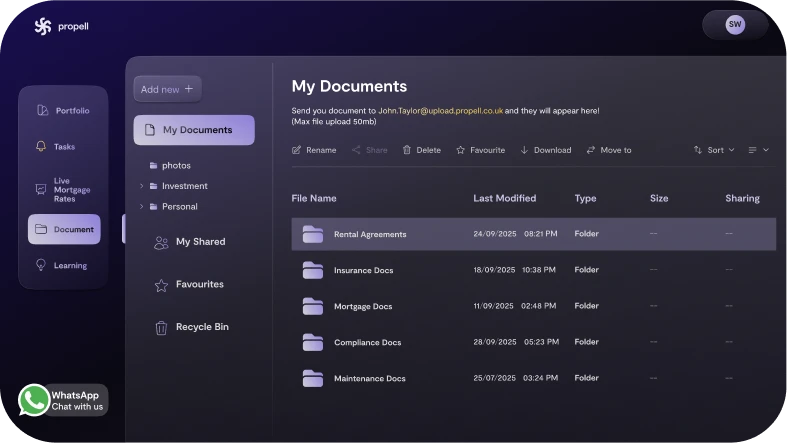Open the Recycle Bin section
This screenshot has height=443, width=787.
tap(201, 327)
